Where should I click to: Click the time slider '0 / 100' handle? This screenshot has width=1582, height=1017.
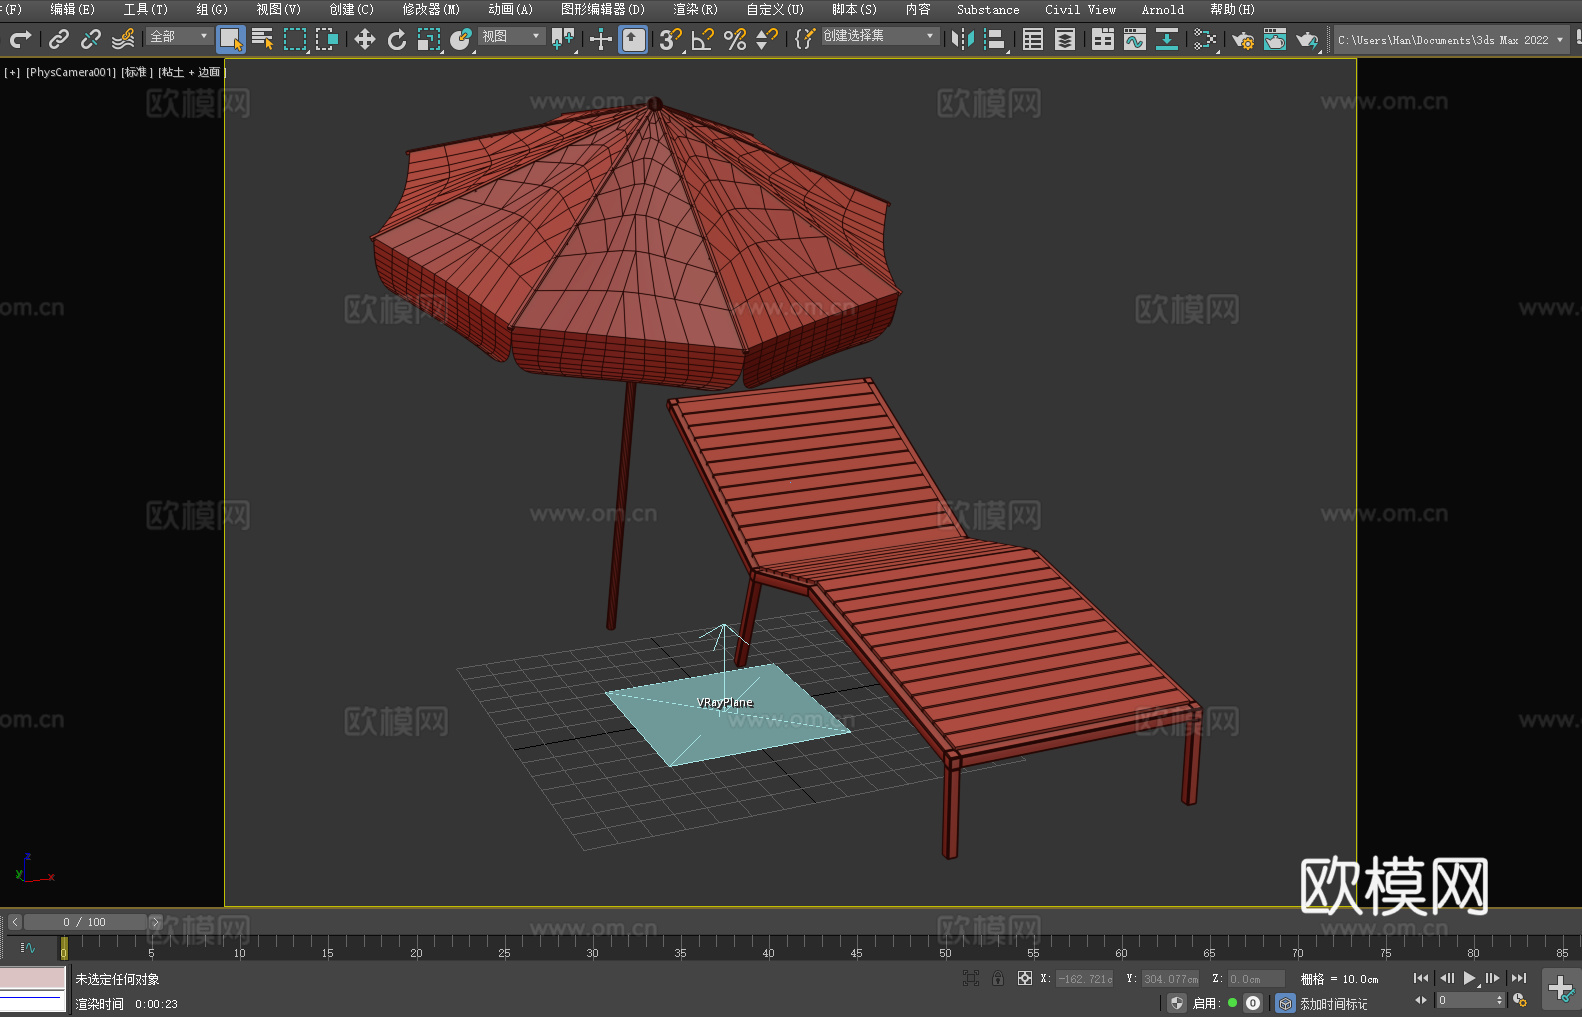click(85, 922)
